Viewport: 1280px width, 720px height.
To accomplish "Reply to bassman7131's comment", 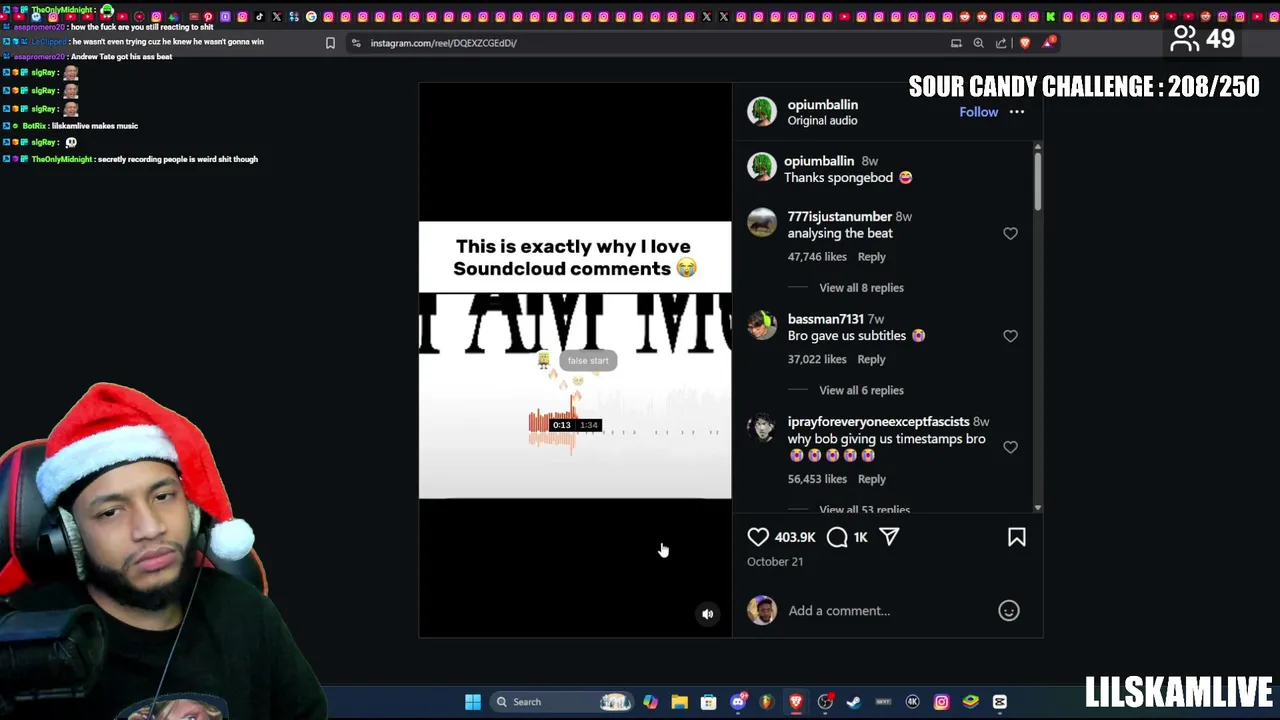I will pos(871,359).
